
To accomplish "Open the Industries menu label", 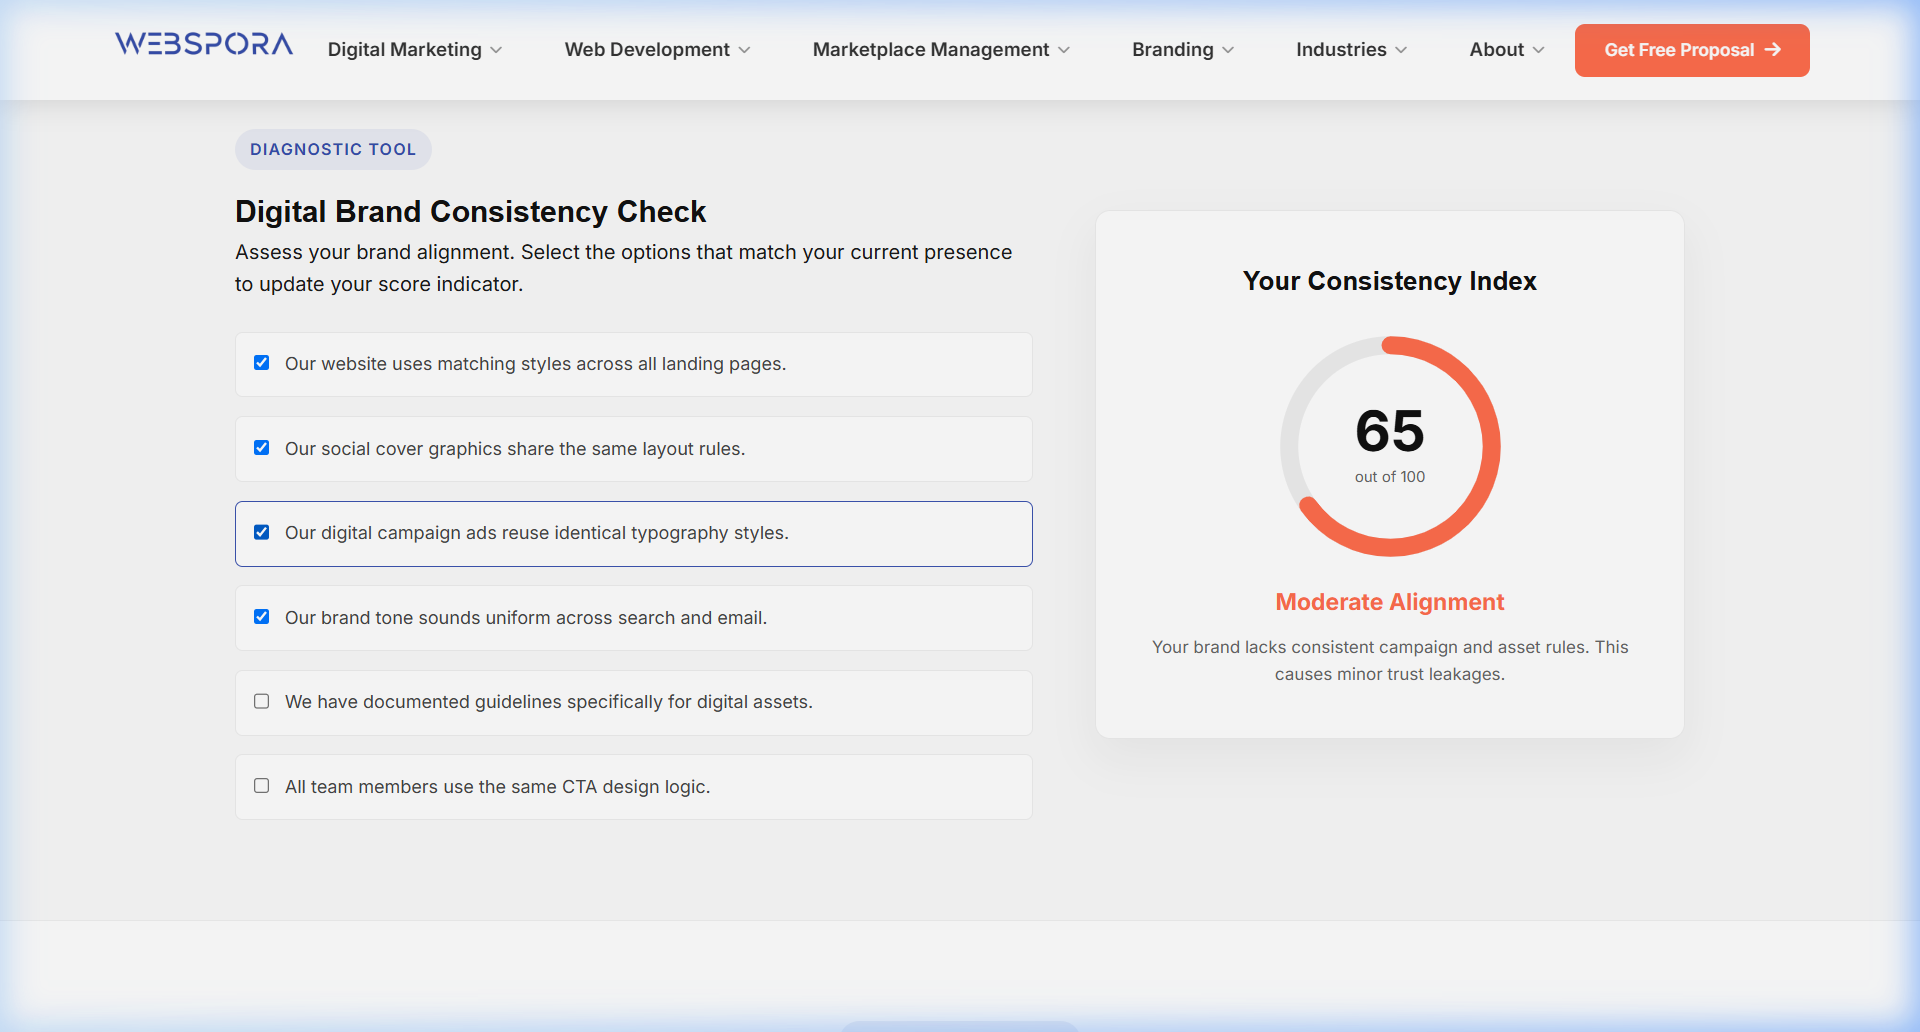I will (x=1341, y=50).
